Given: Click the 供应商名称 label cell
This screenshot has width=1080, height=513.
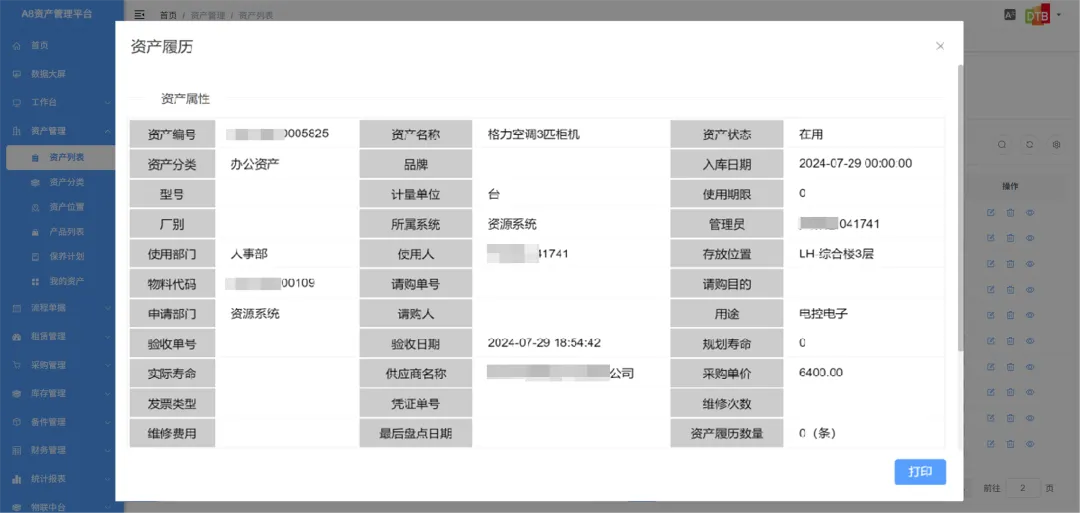Looking at the screenshot, I should click(415, 374).
